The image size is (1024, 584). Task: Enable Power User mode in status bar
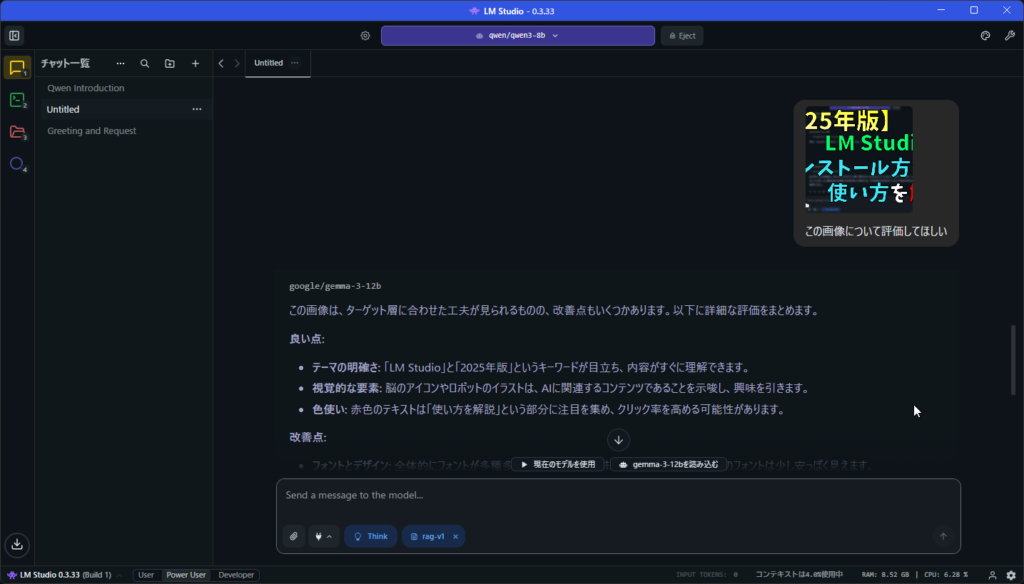[x=186, y=575]
